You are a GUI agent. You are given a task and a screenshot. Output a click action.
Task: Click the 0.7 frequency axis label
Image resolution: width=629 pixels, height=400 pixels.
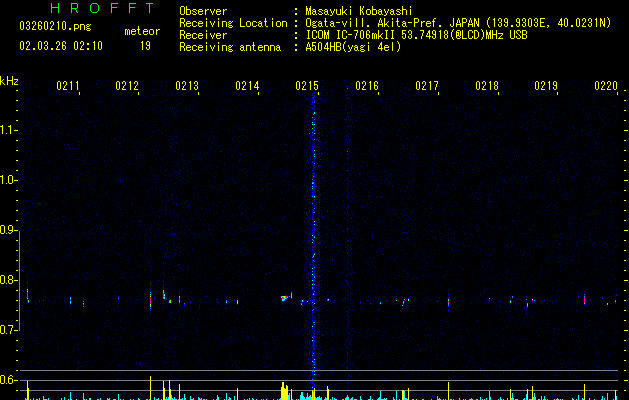(7, 330)
